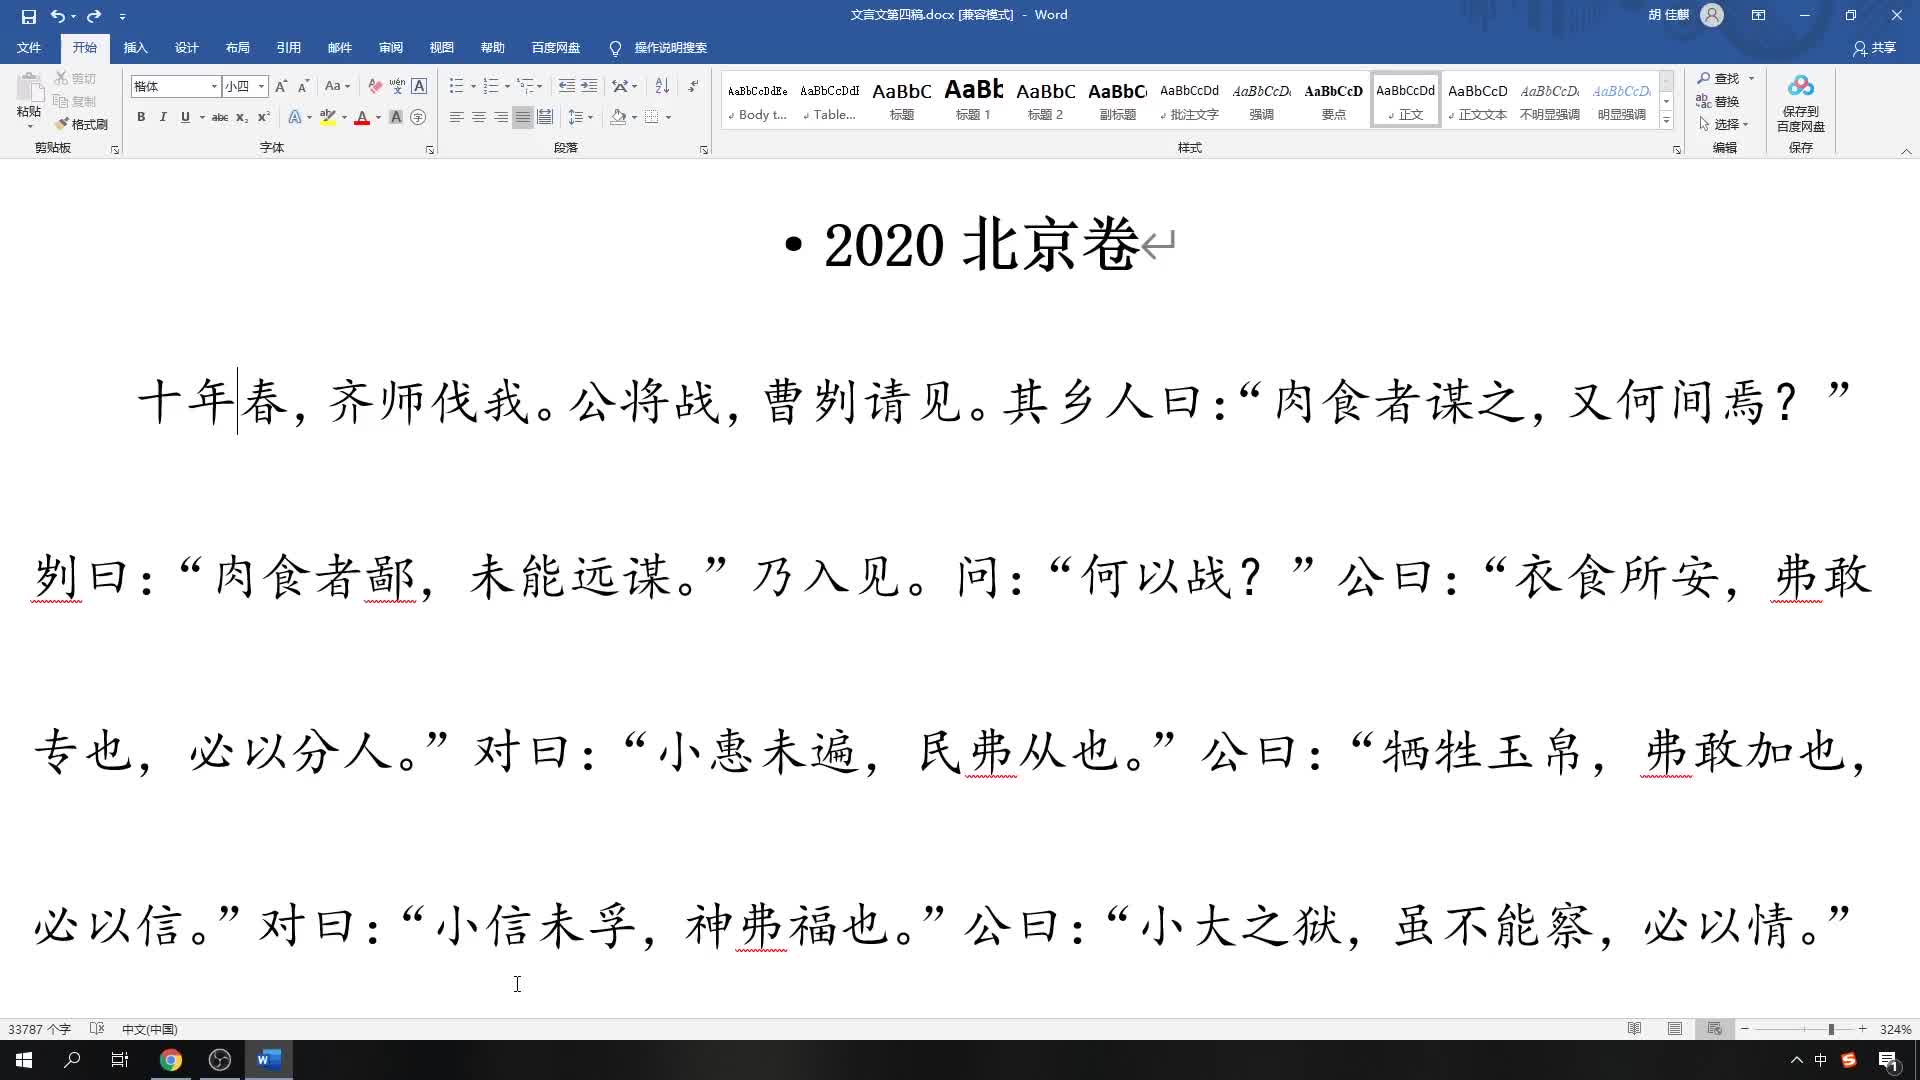Open the 插入 ribbon tab
The width and height of the screenshot is (1920, 1080).
(x=135, y=48)
